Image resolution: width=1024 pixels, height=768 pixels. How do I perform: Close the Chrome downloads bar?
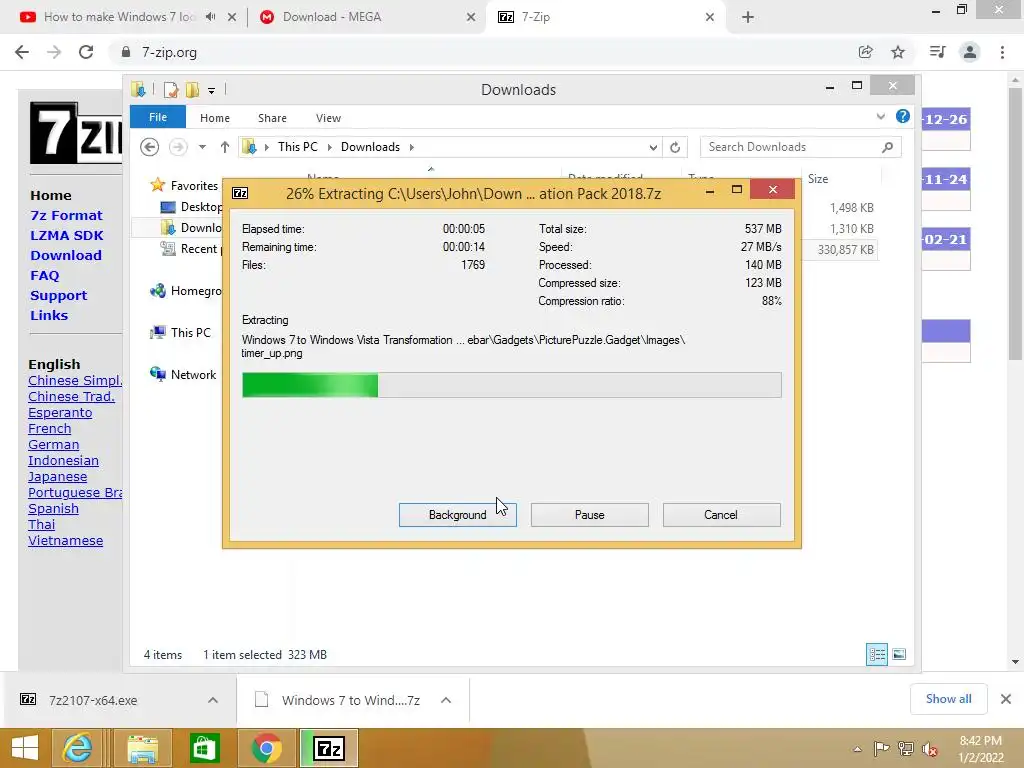tap(1006, 699)
